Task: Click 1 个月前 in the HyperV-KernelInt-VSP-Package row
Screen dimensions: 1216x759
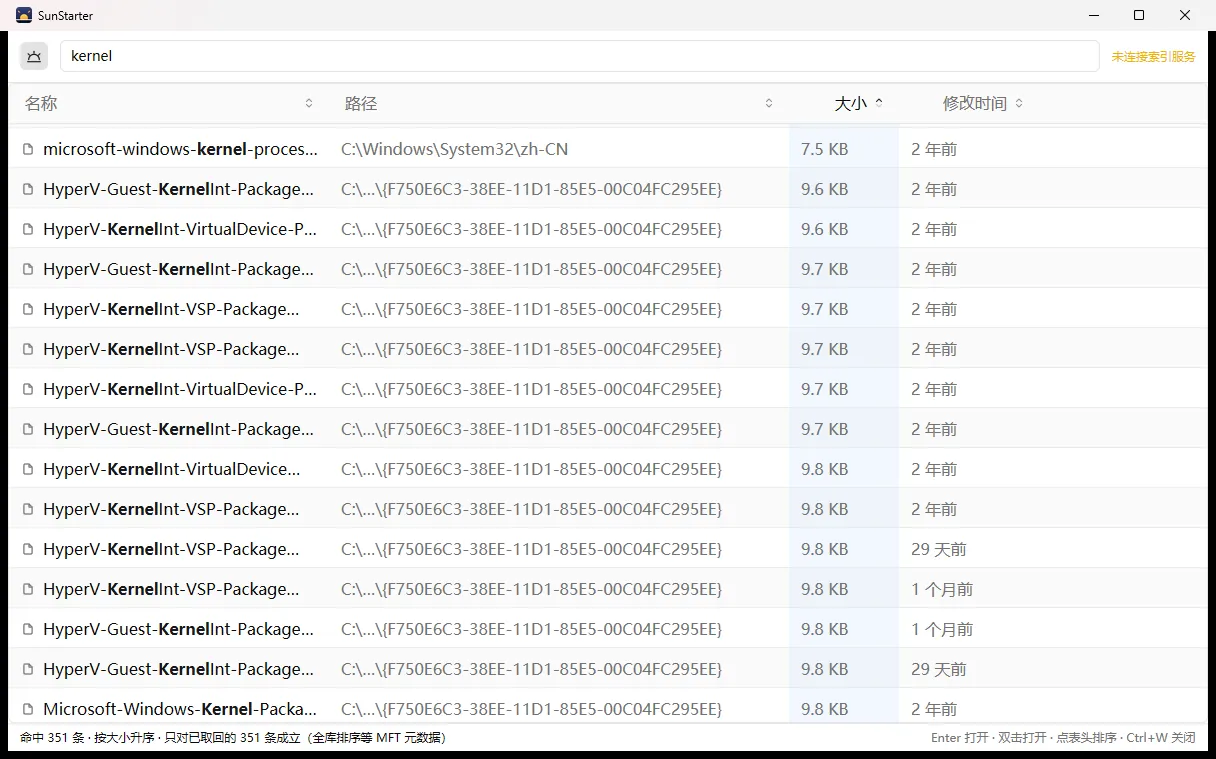Action: click(942, 589)
